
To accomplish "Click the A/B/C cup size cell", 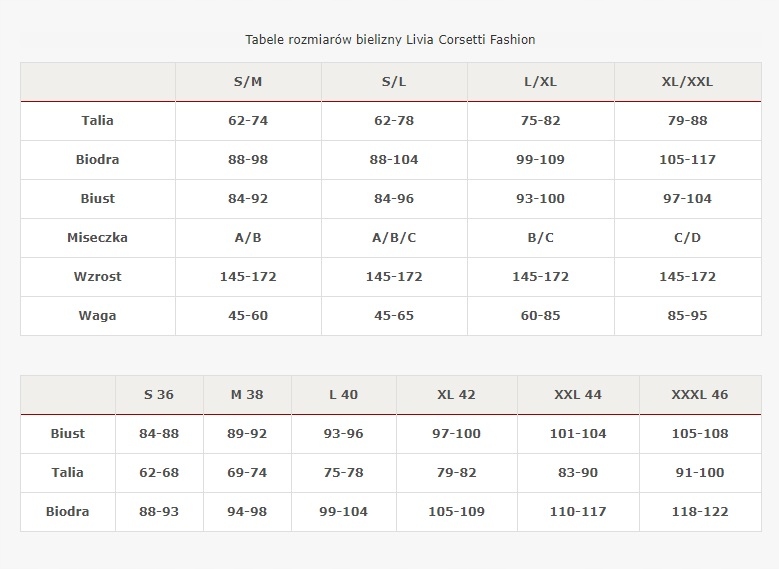I will (394, 238).
